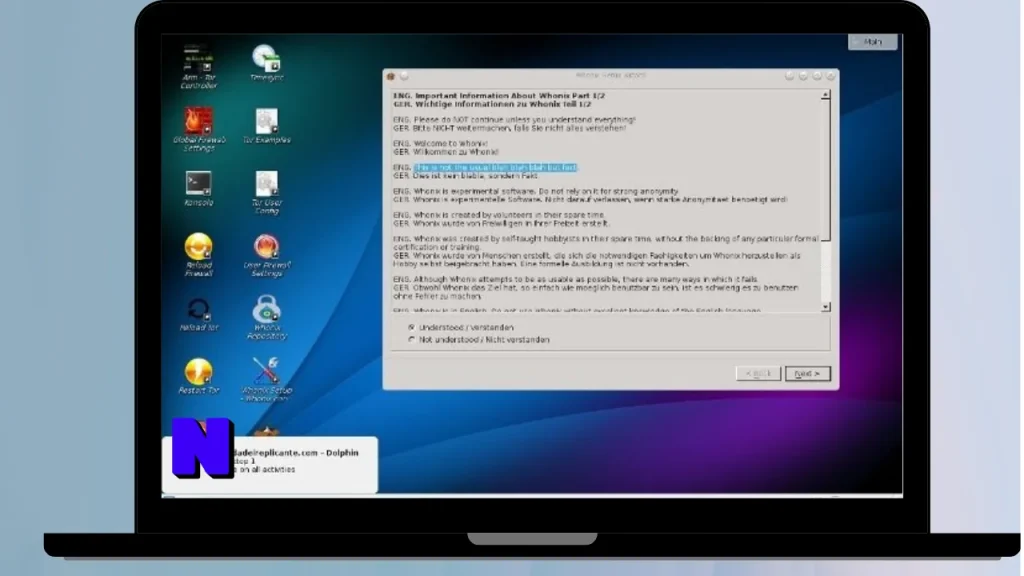
Task: Click heading "Important Information About Whonix Part 1/2"
Action: [x=509, y=95]
